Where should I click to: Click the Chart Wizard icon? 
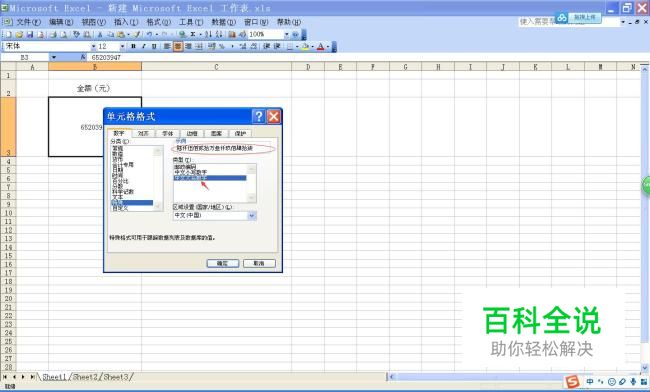(x=232, y=34)
